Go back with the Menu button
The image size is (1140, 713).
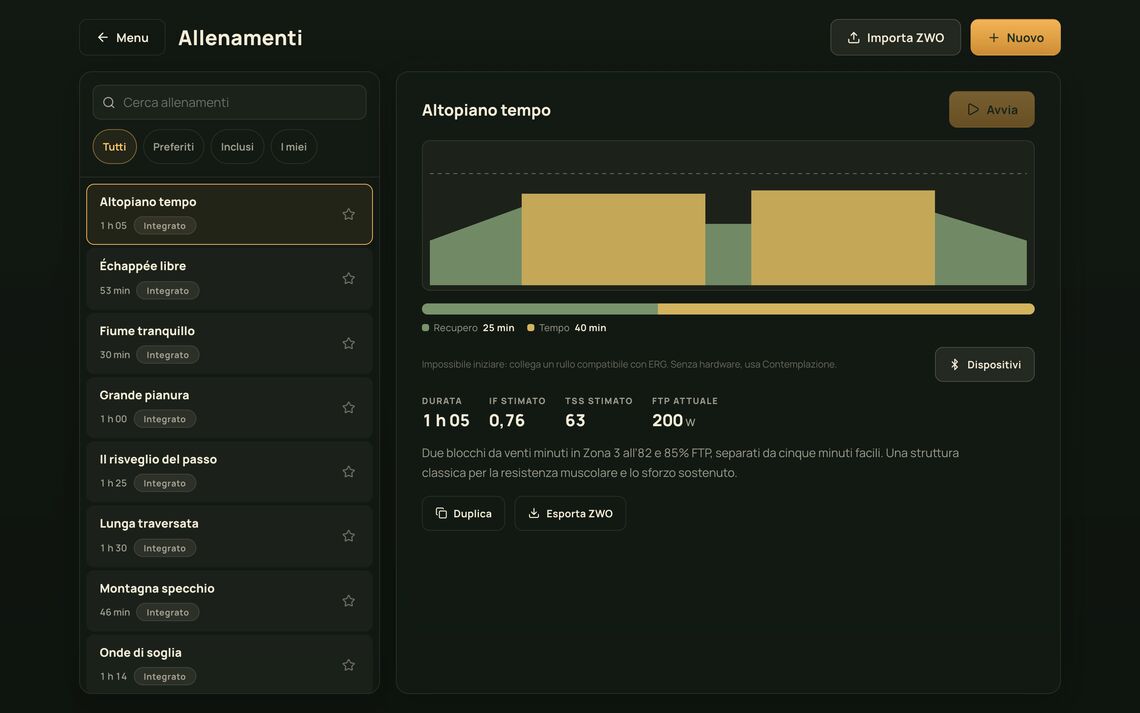(x=122, y=37)
